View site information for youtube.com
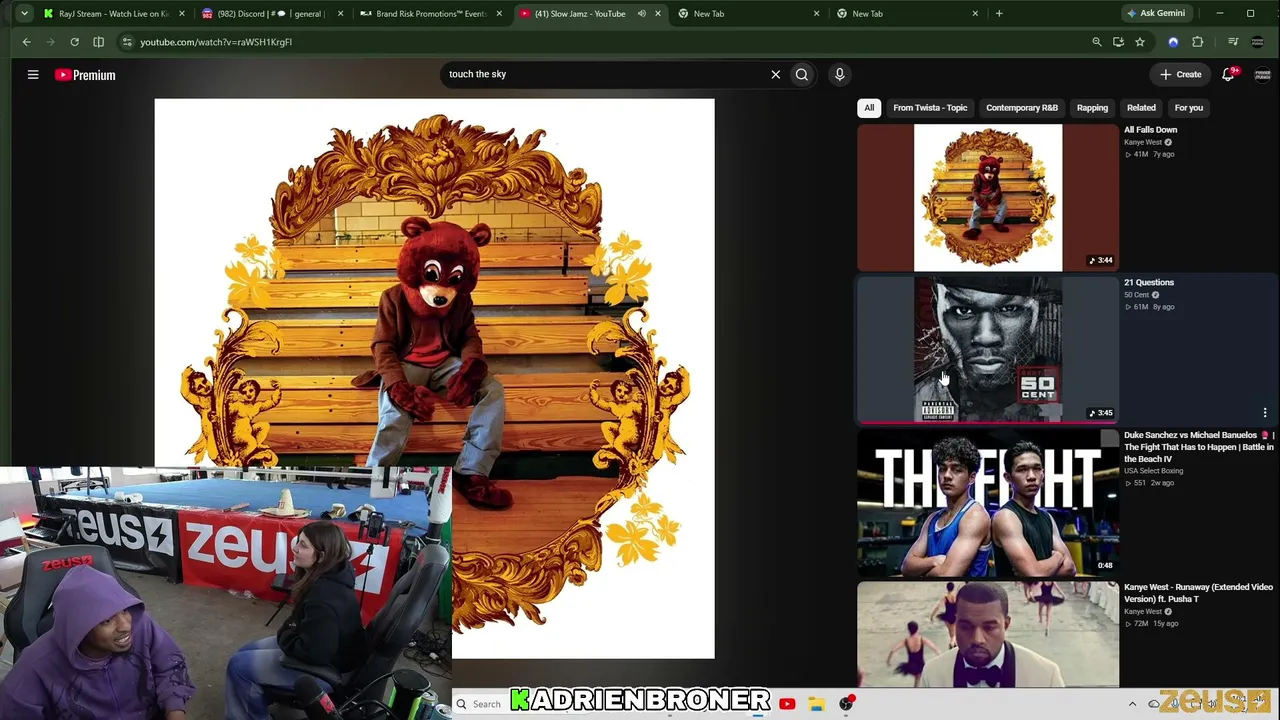This screenshot has height=720, width=1280. 126,42
